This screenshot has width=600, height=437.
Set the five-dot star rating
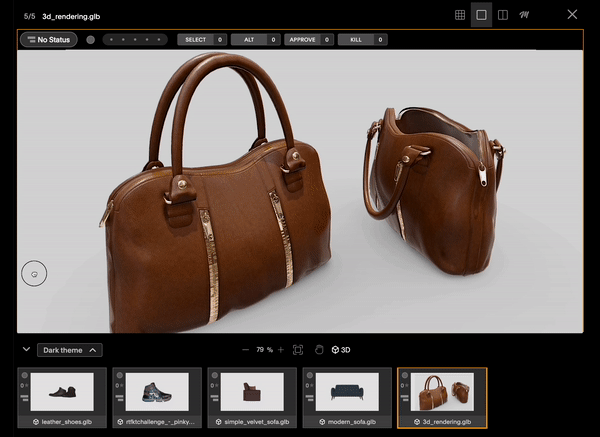135,39
